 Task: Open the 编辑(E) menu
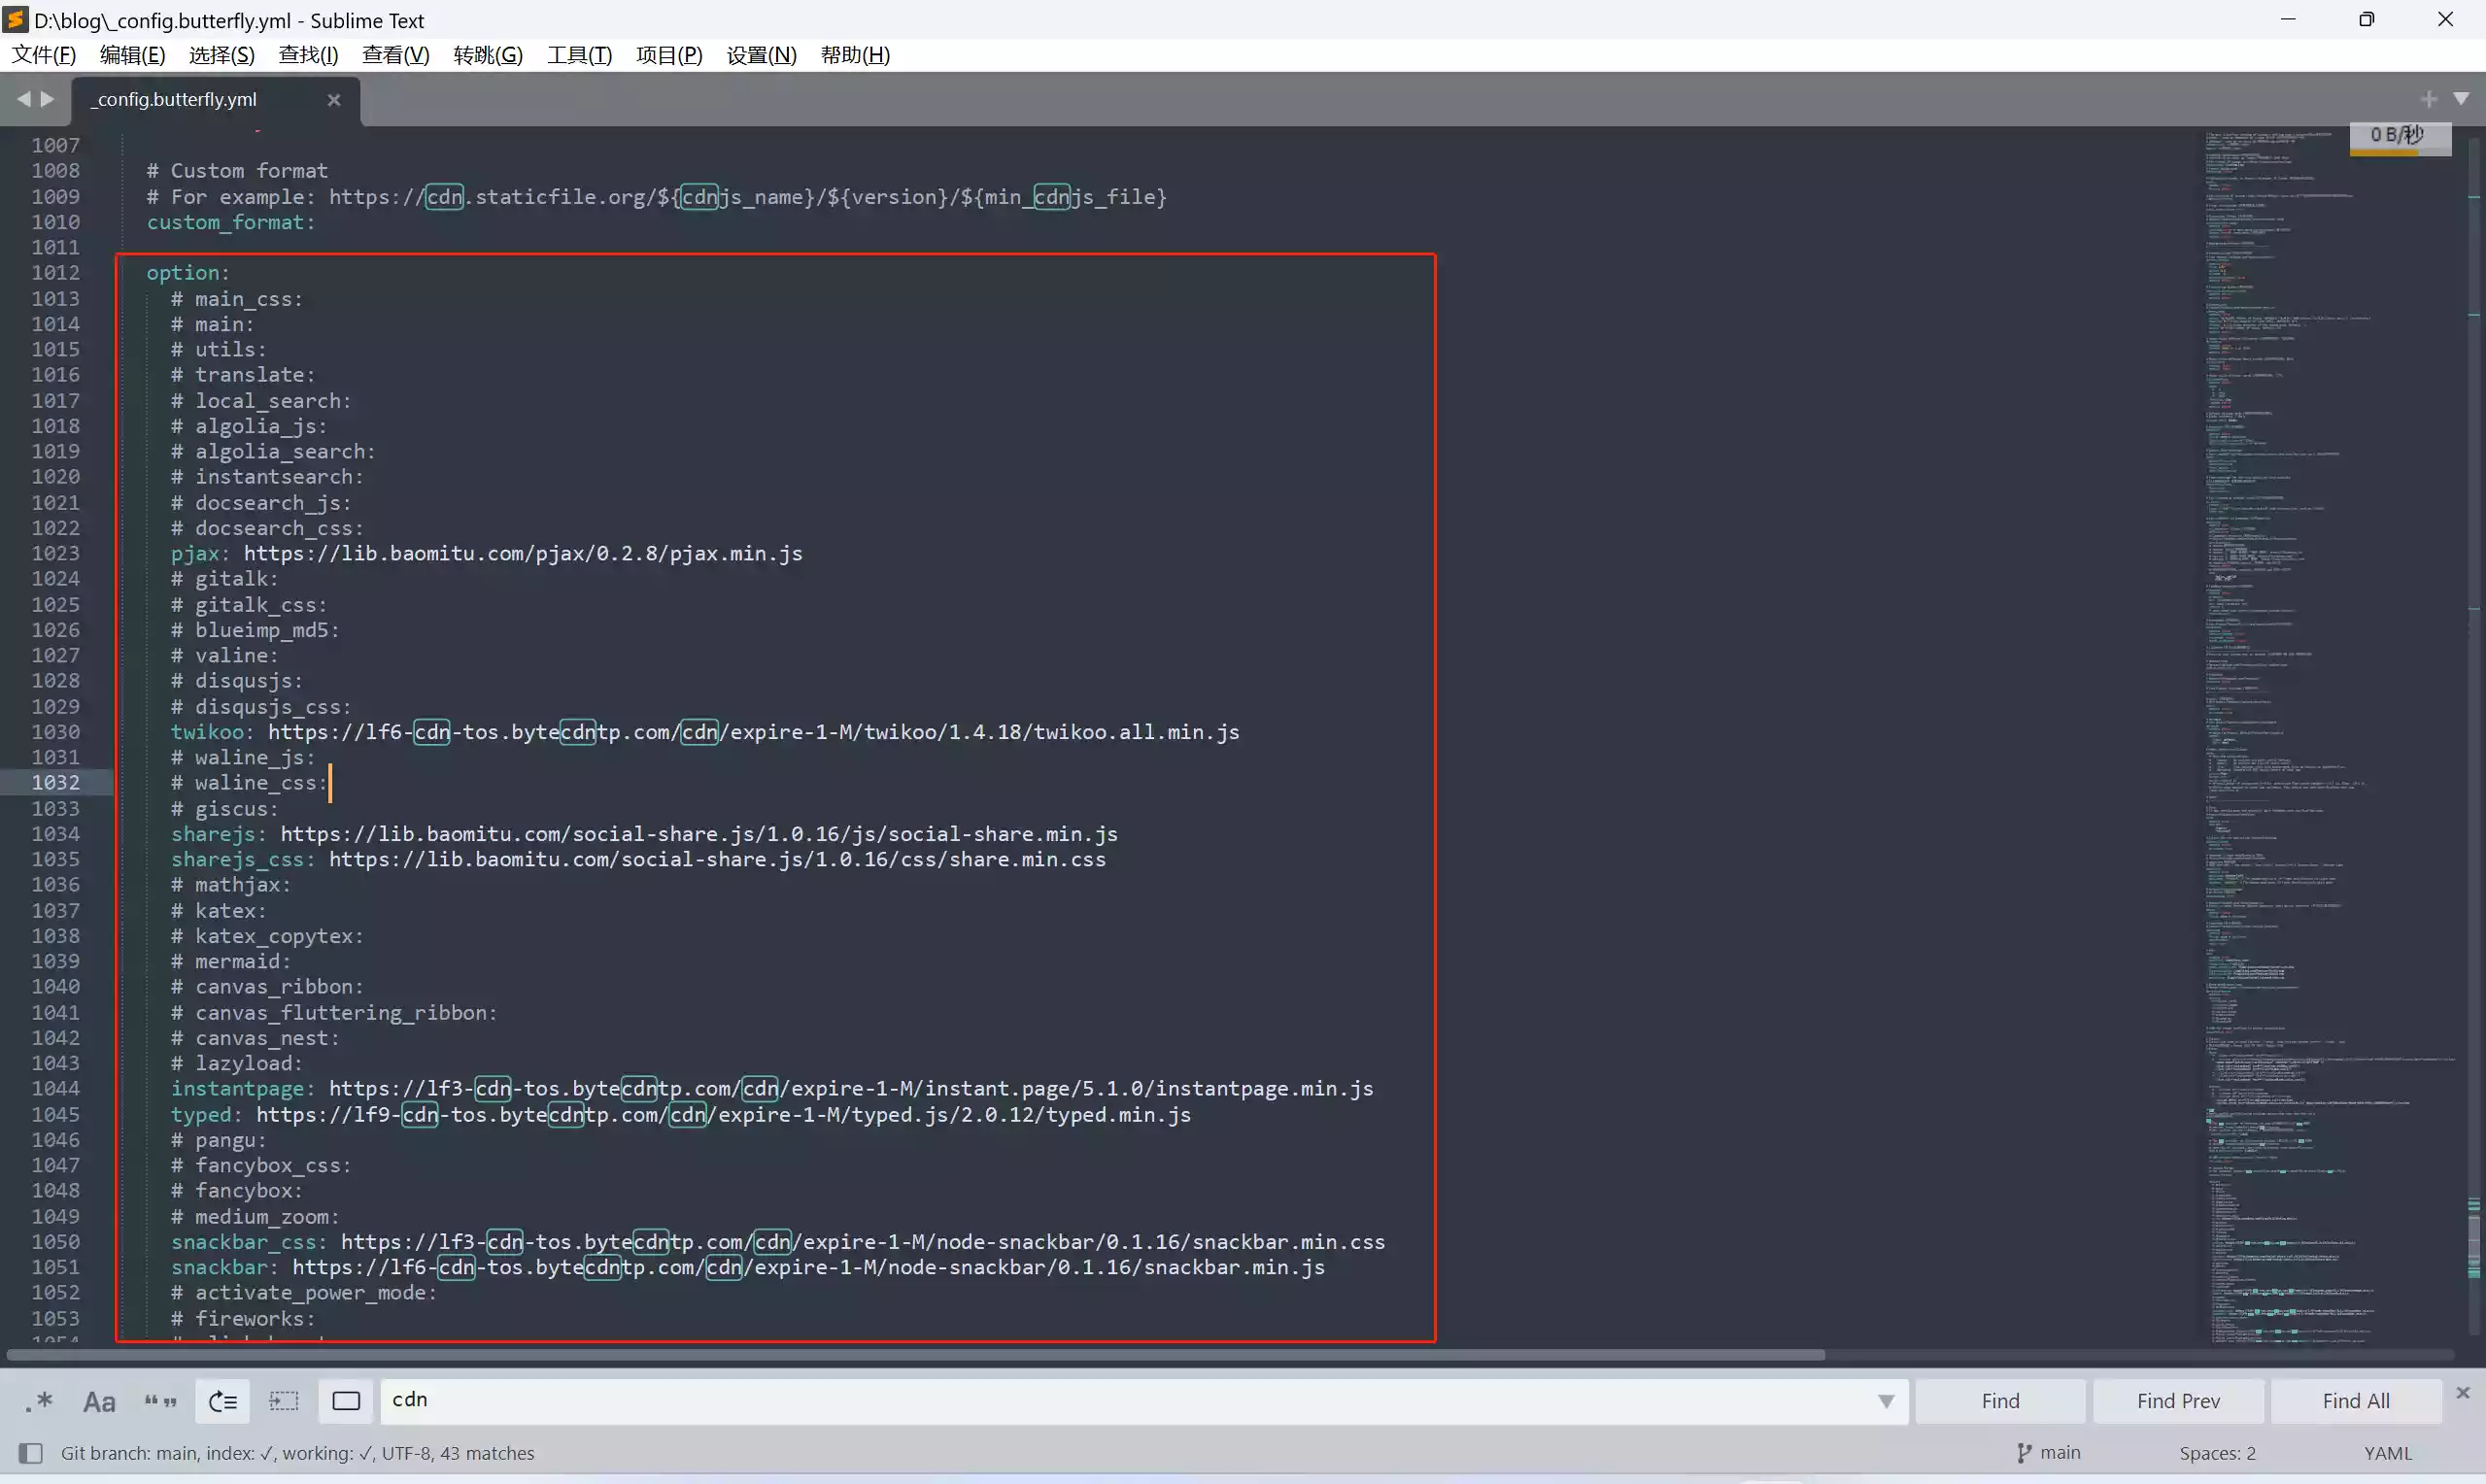click(132, 55)
